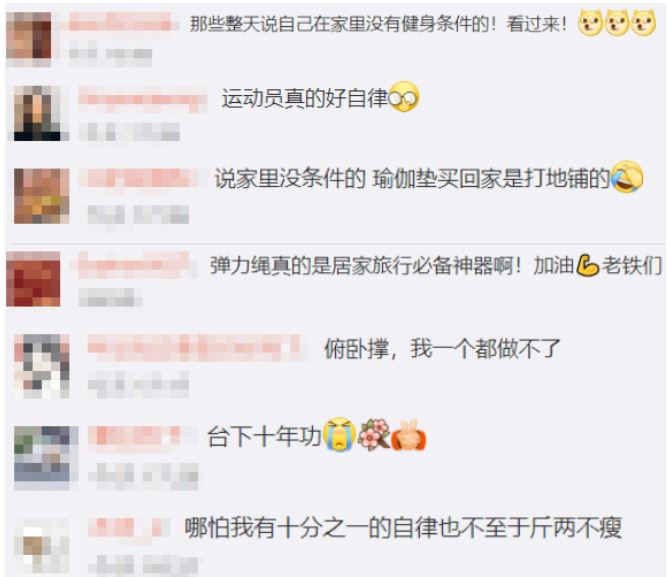Open the red avatar beside 弹力绳 comment

point(33,279)
